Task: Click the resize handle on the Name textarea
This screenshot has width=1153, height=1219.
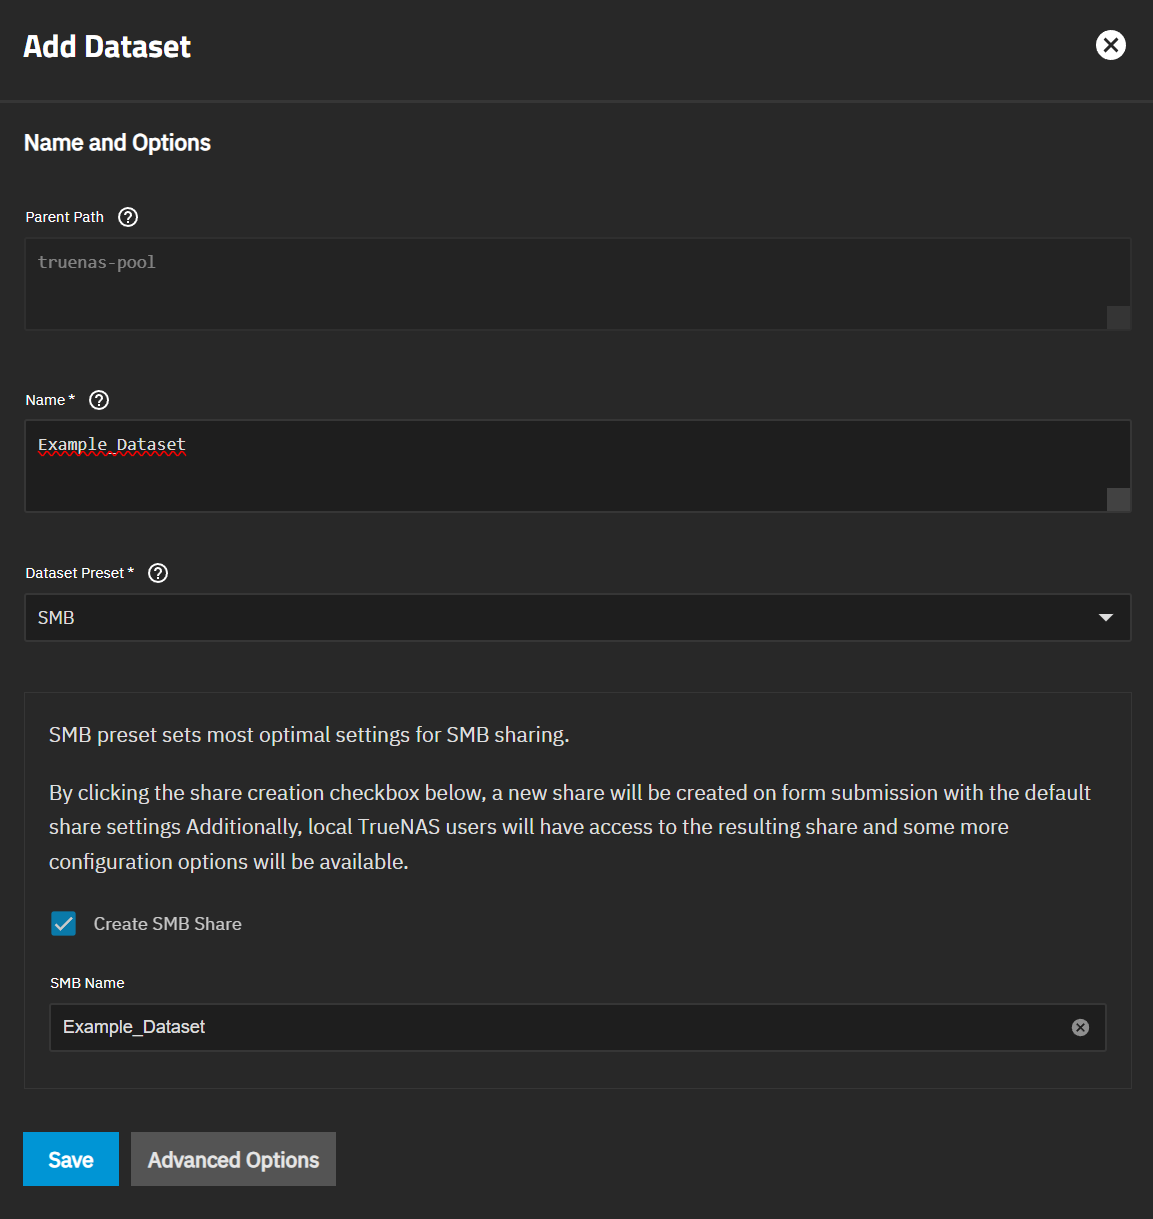Action: [1121, 498]
